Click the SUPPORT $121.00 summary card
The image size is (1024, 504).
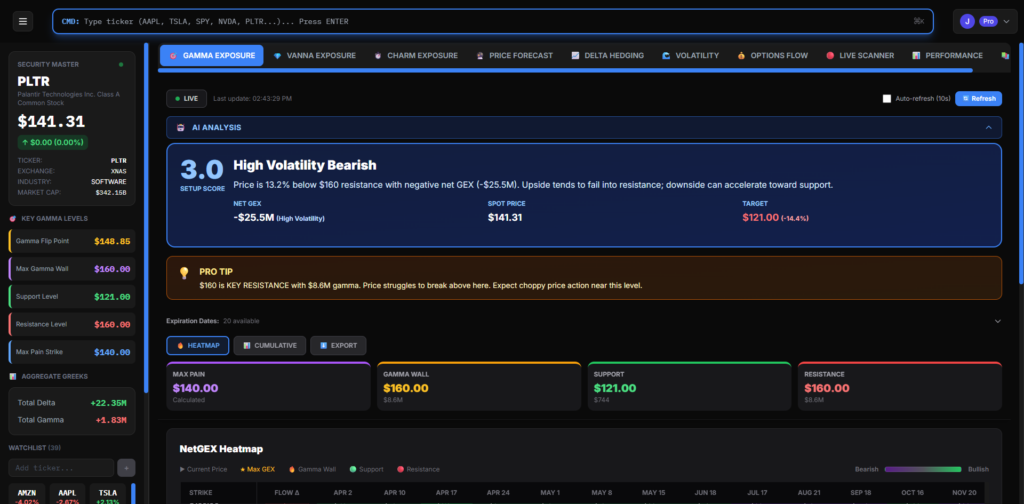coord(690,386)
